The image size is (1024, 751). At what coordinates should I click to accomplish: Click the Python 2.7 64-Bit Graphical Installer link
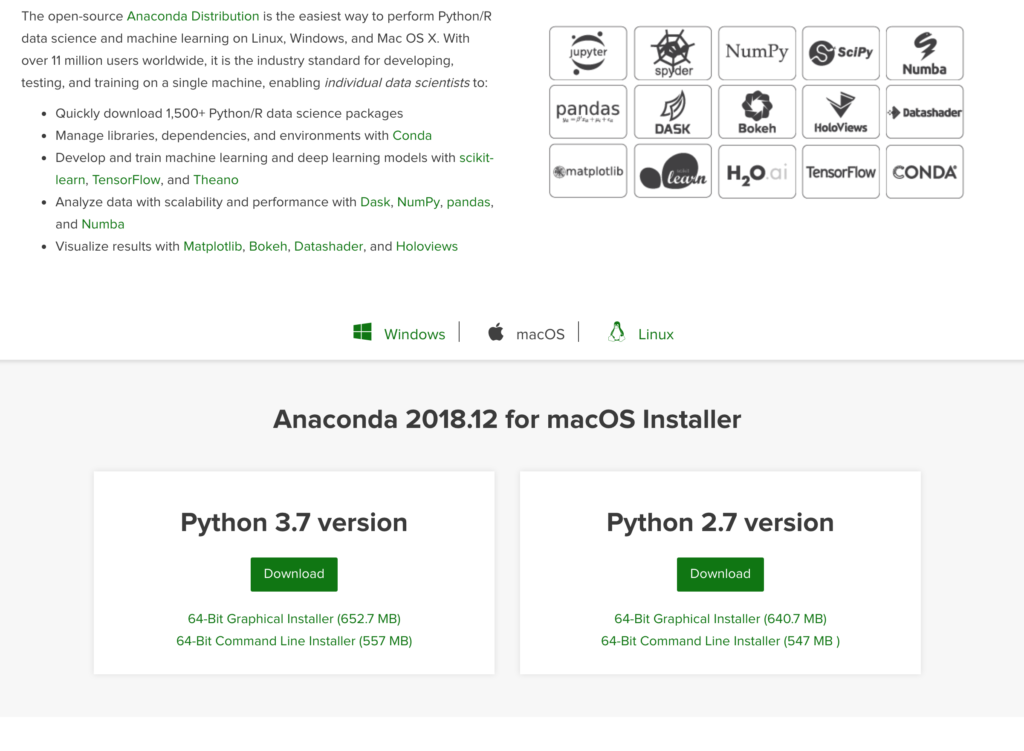pyautogui.click(x=720, y=618)
